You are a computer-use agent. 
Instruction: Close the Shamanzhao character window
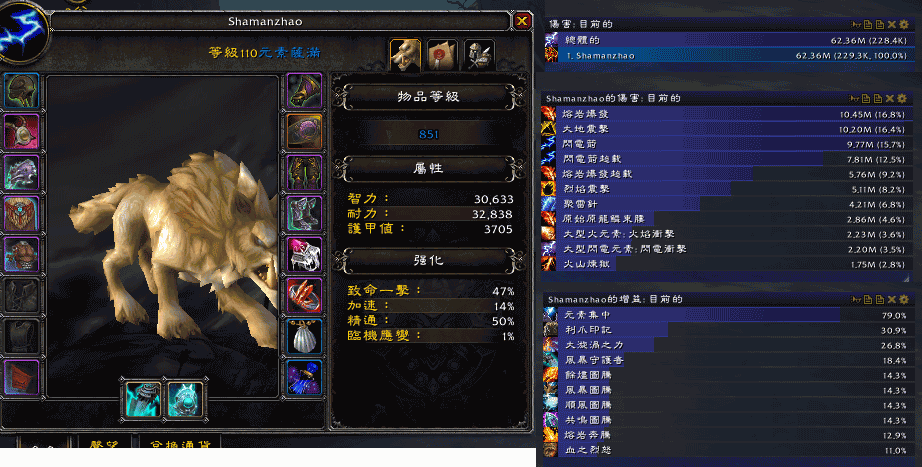(x=522, y=21)
